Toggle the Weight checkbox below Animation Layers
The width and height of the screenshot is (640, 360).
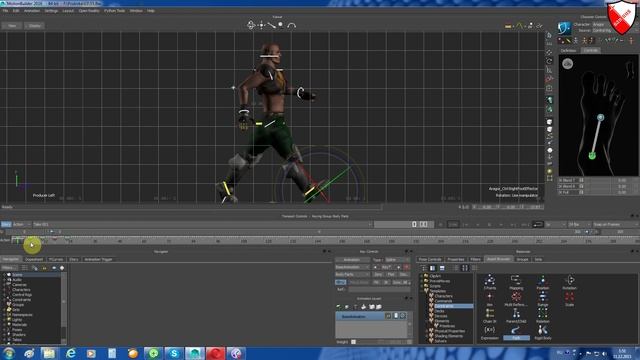tap(353, 342)
